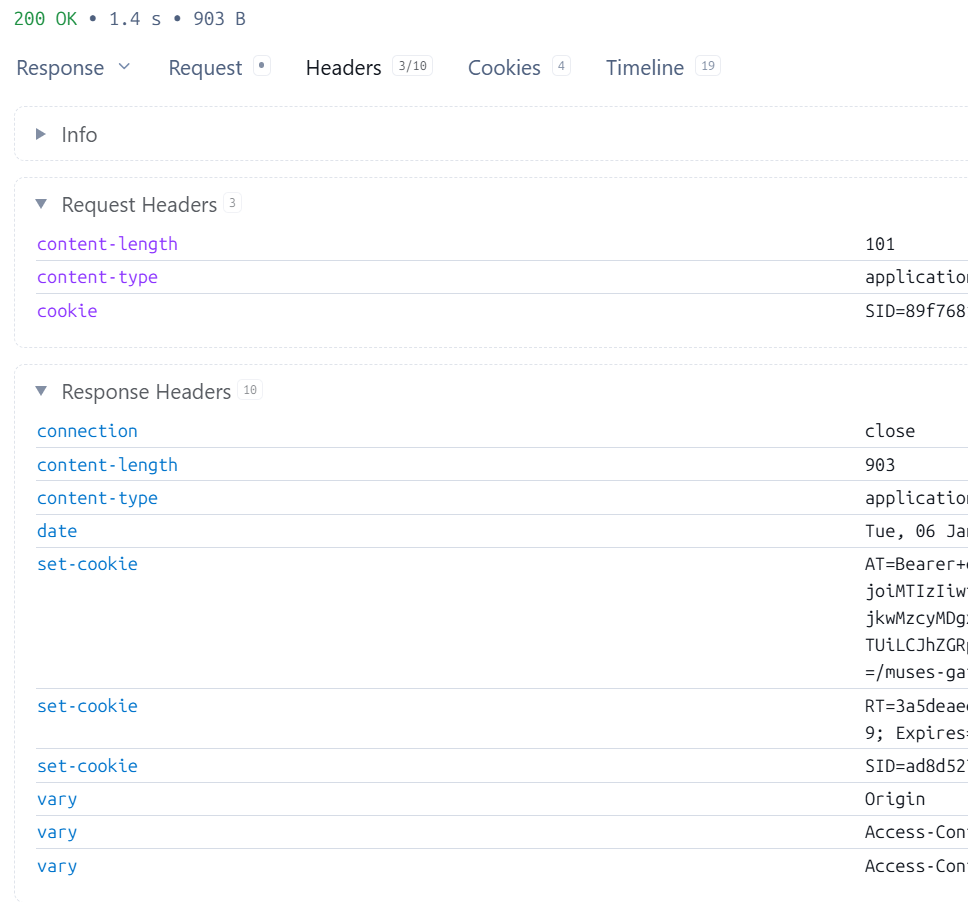Click the Cookies count badge 4
The image size is (968, 902).
561,67
